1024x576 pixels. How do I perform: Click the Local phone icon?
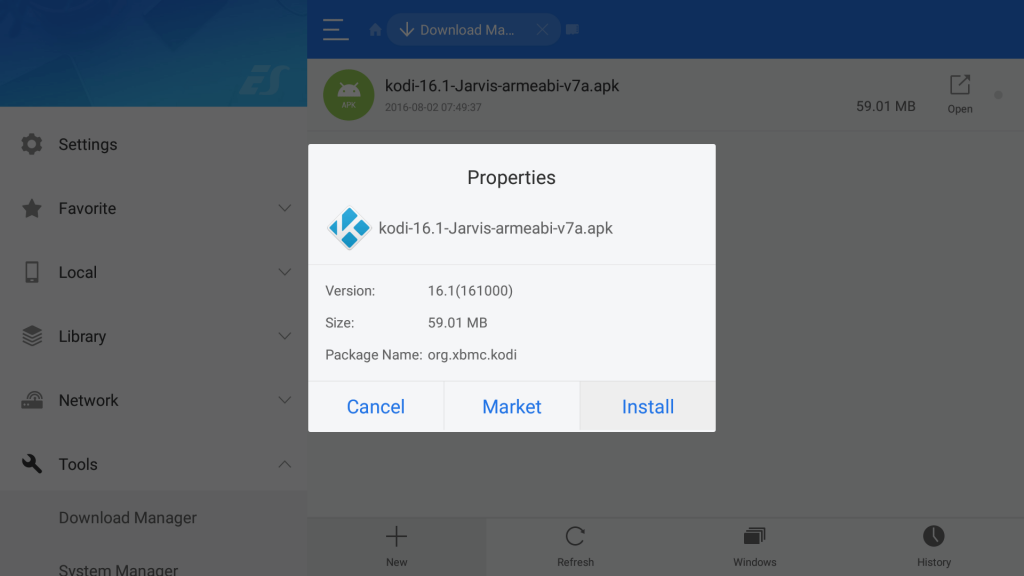pos(31,272)
